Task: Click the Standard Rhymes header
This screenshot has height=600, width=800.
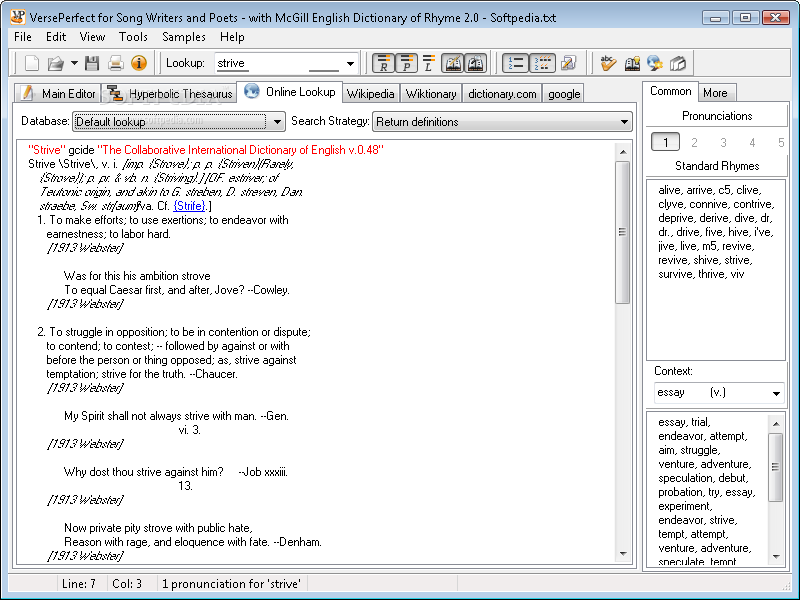Action: [x=717, y=166]
